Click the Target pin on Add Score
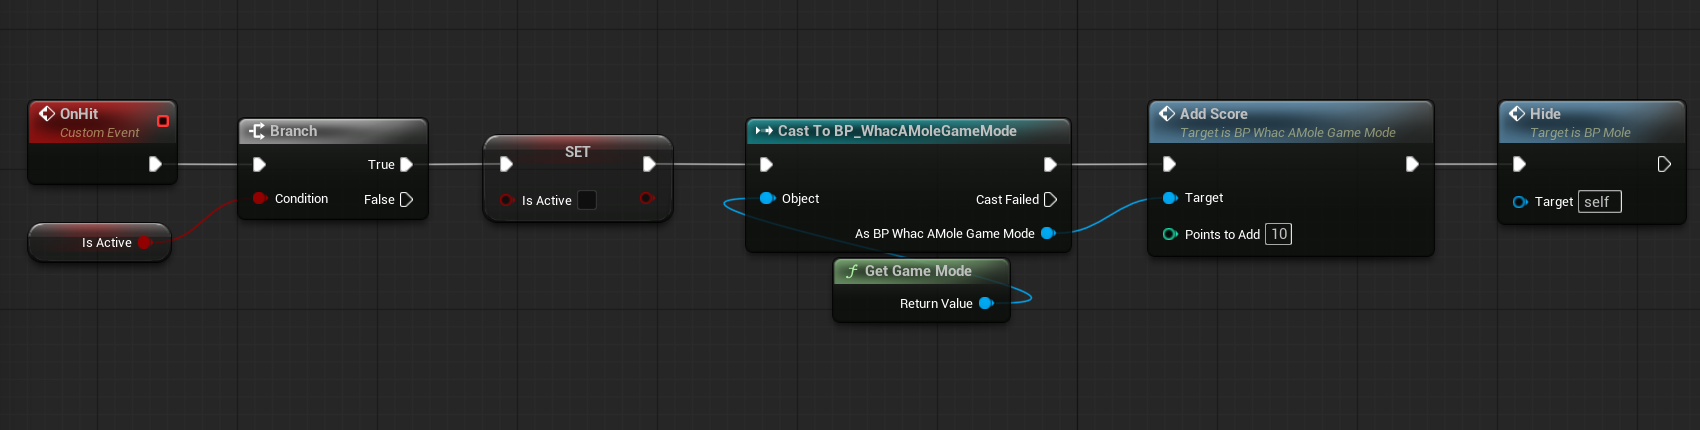The image size is (1700, 430). [x=1170, y=198]
